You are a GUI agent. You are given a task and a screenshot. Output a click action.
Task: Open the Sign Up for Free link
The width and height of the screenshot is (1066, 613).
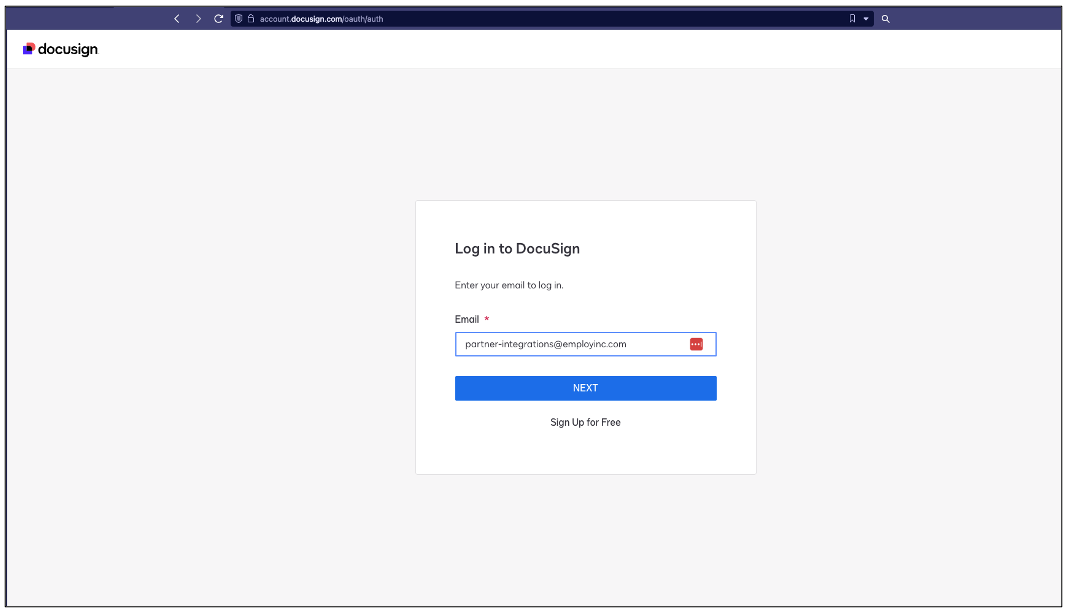pyautogui.click(x=585, y=423)
